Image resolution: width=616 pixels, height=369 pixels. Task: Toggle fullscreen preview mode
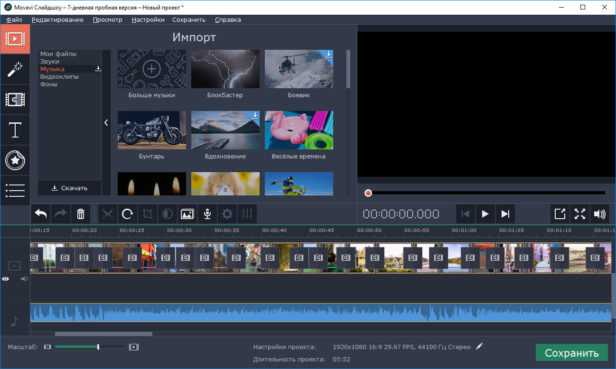pos(580,214)
